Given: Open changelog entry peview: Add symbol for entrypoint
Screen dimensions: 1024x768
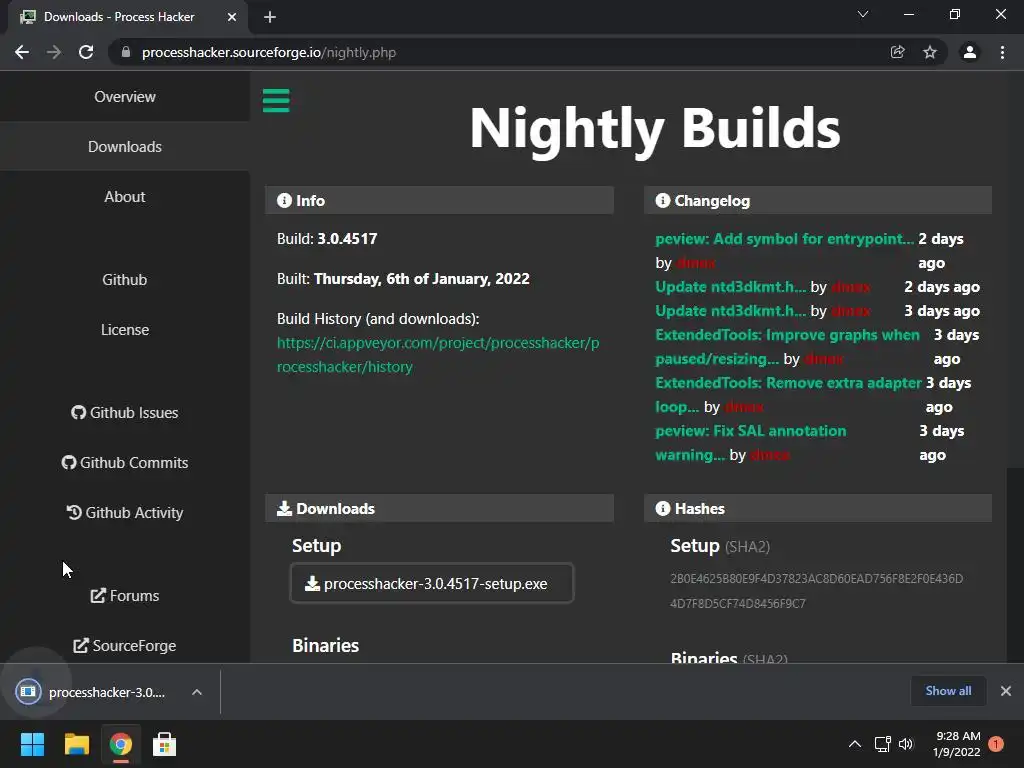Looking at the screenshot, I should tap(784, 239).
